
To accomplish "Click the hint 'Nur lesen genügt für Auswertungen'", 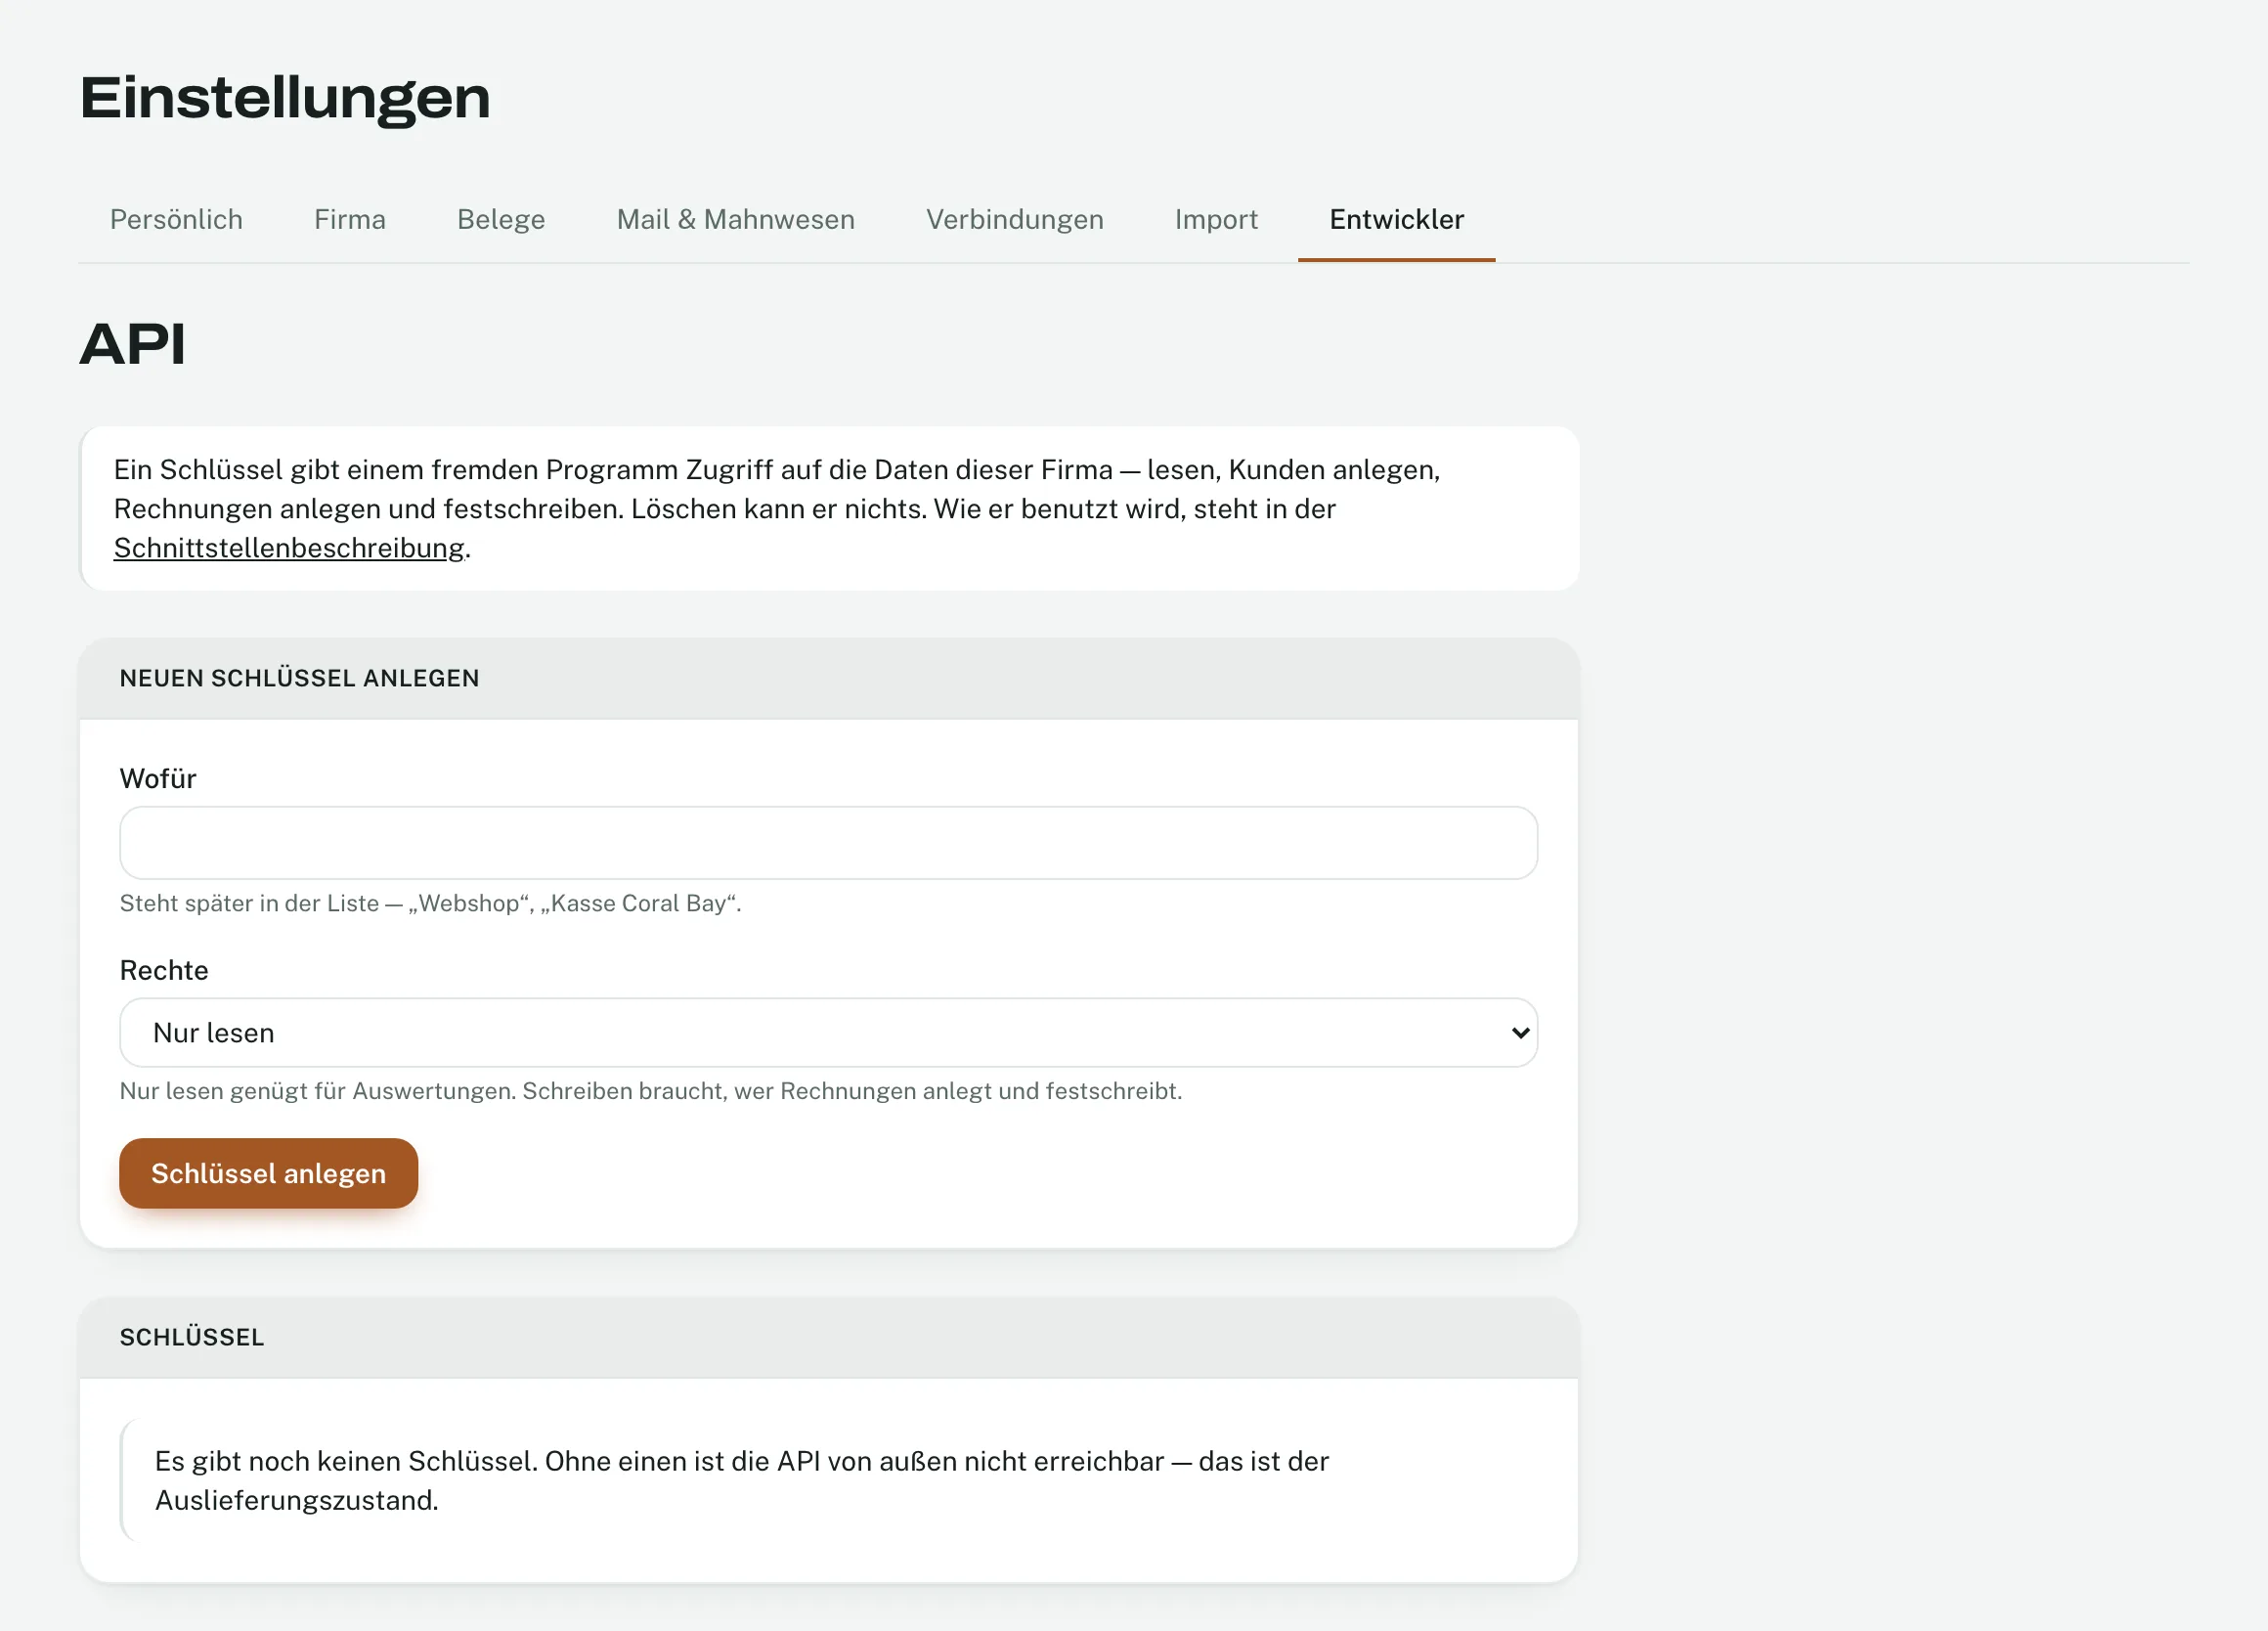I will pyautogui.click(x=651, y=1091).
